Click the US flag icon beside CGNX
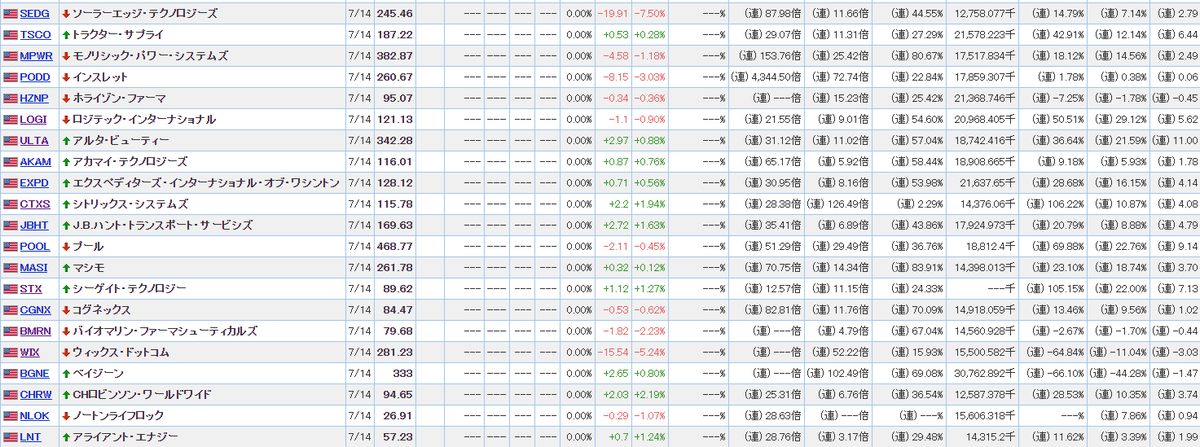This screenshot has height=447, width=1200. [10, 309]
